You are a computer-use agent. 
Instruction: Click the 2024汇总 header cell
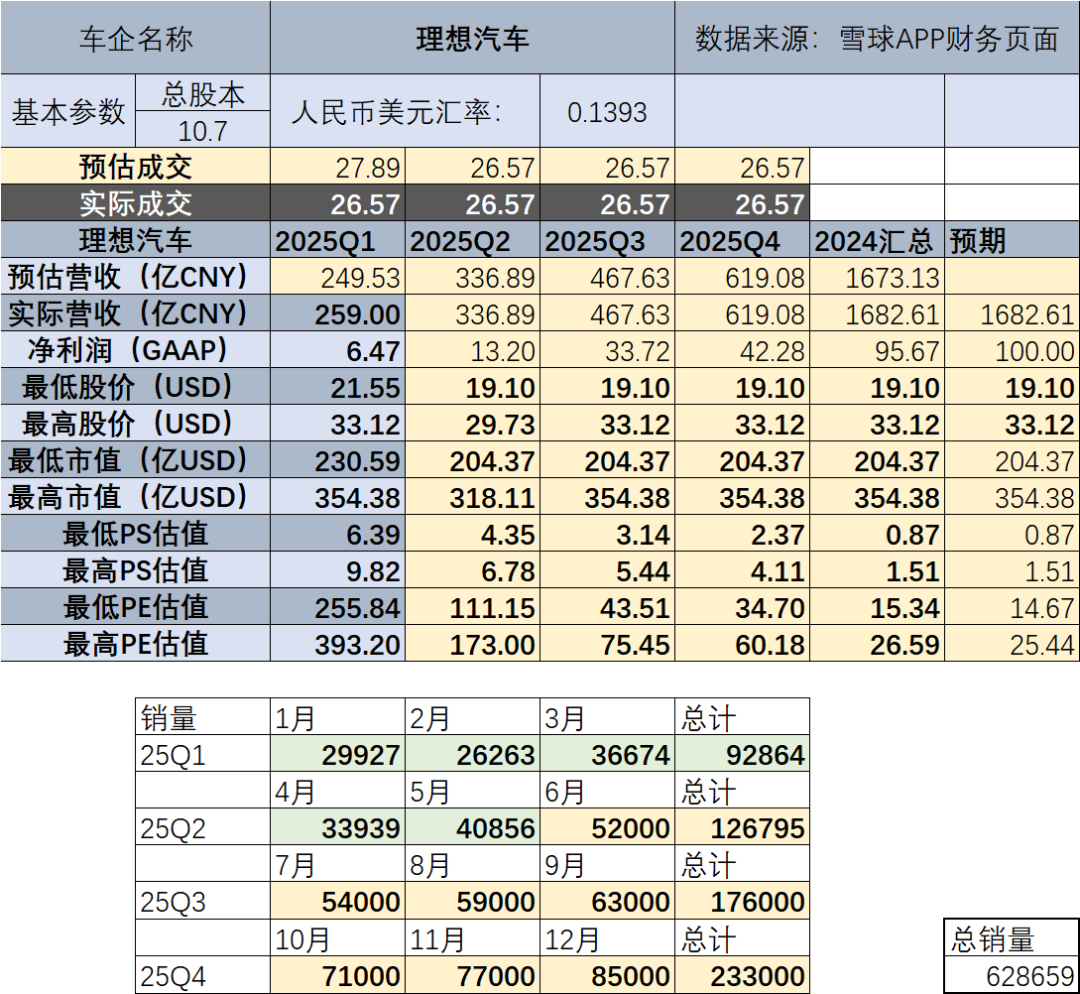[877, 240]
